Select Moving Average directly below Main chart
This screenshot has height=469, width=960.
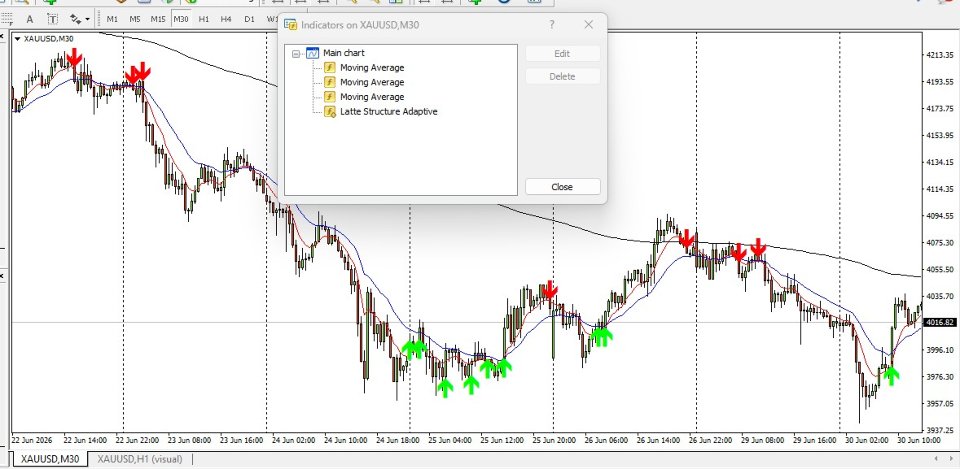coord(372,68)
